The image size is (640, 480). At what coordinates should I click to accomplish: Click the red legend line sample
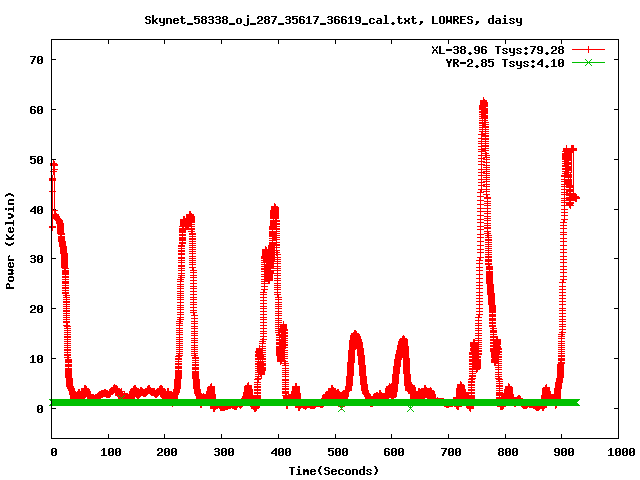point(588,50)
